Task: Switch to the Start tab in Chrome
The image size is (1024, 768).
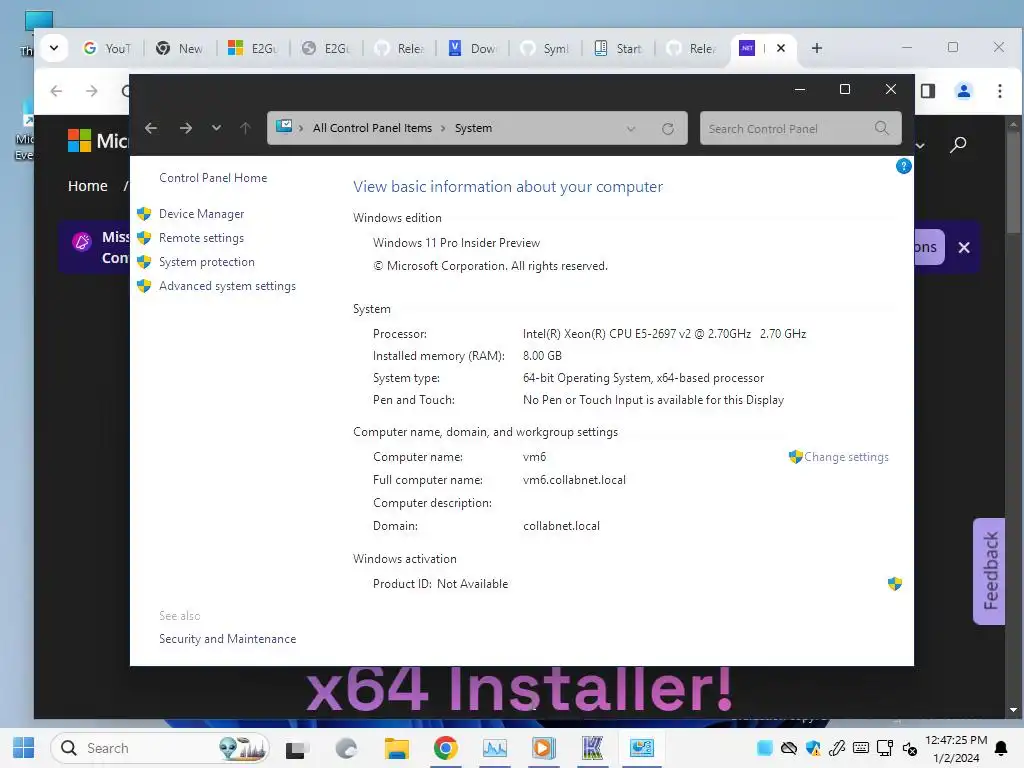Action: [618, 48]
